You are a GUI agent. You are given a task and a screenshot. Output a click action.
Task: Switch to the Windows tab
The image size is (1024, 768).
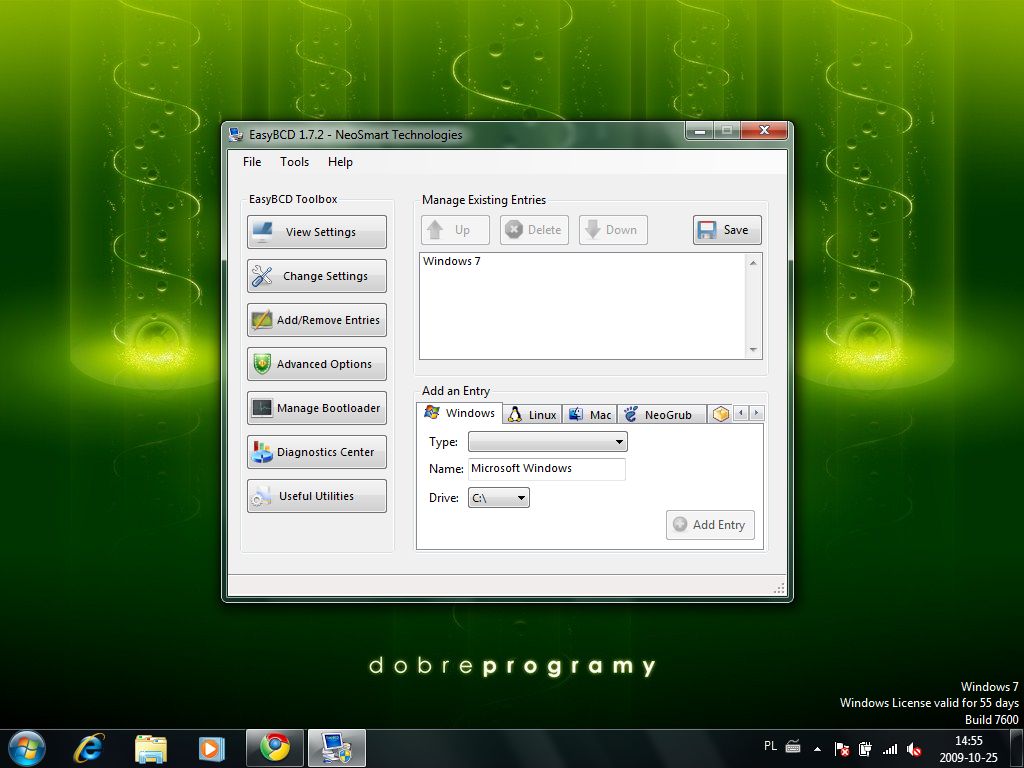pyautogui.click(x=460, y=413)
